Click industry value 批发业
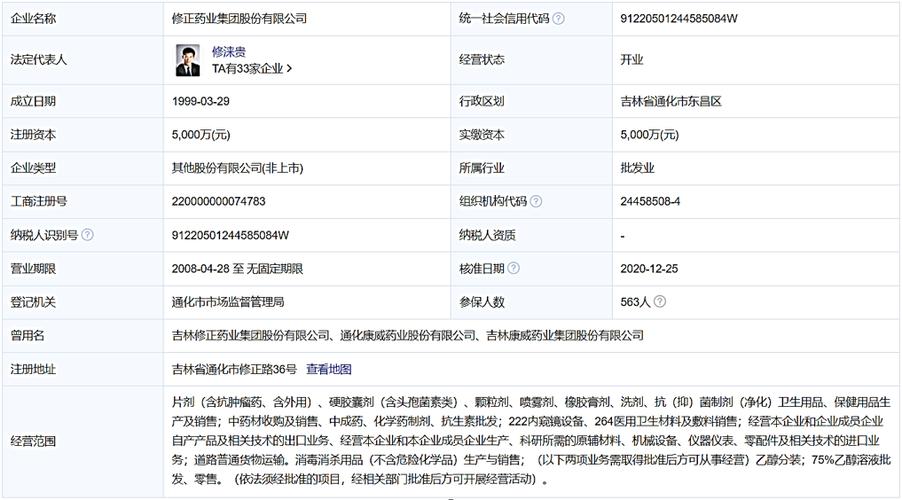This screenshot has height=500, width=902. 637,168
